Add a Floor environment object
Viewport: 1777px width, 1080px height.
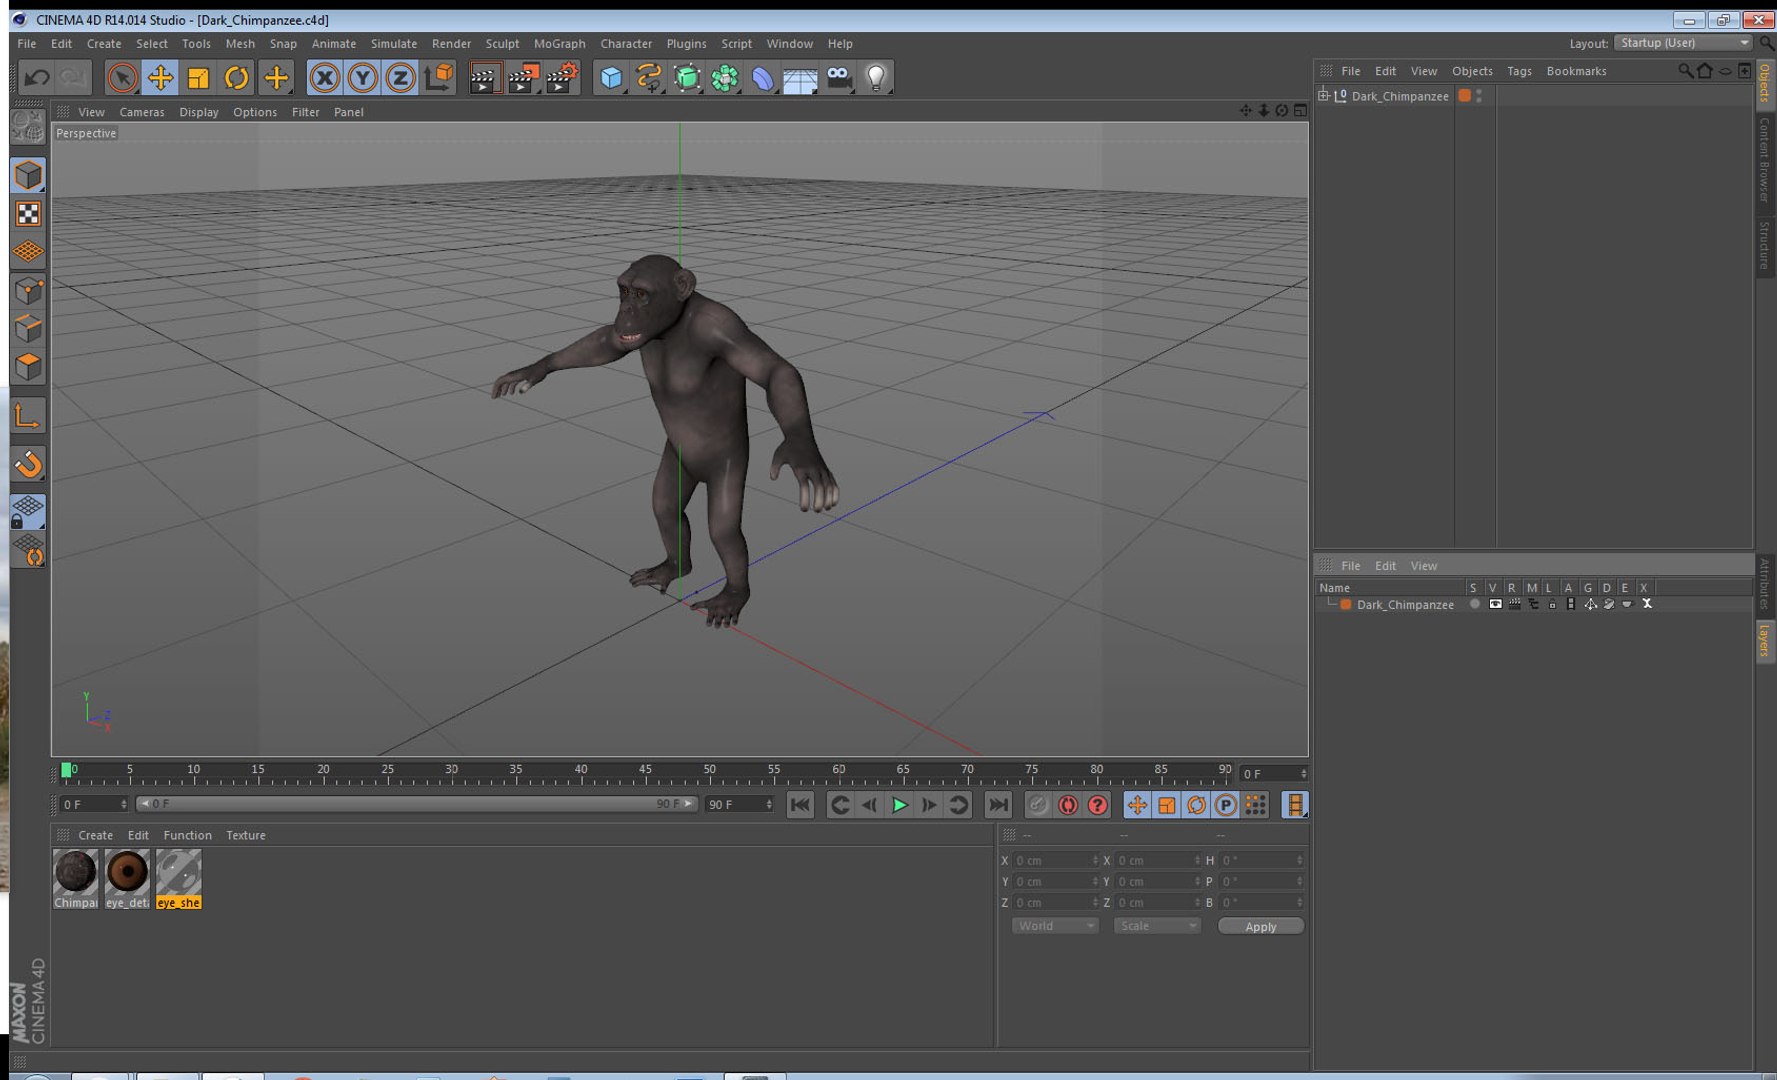(x=800, y=78)
